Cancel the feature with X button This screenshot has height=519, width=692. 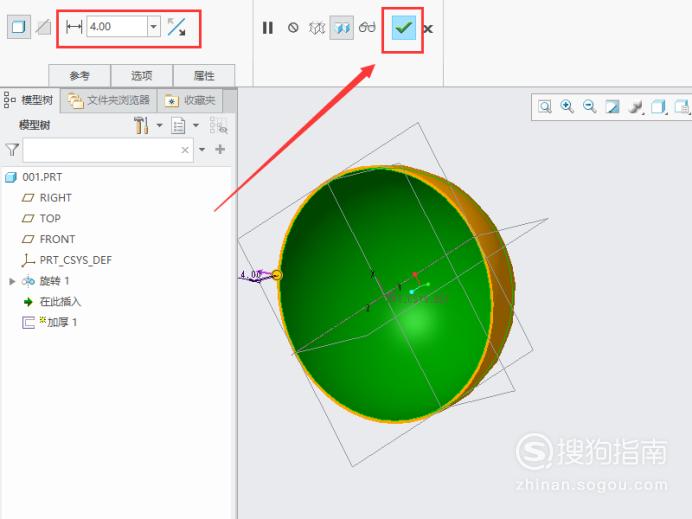pos(428,30)
